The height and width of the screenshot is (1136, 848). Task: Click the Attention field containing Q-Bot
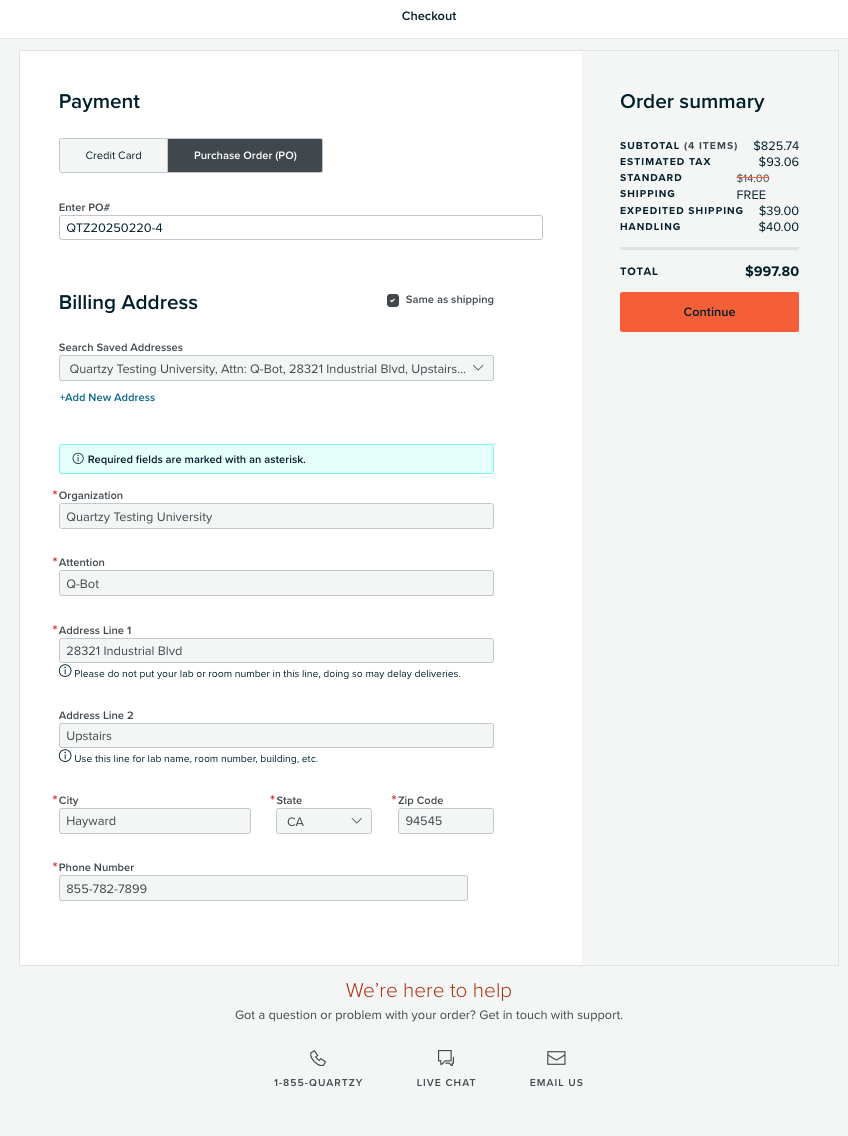click(276, 583)
